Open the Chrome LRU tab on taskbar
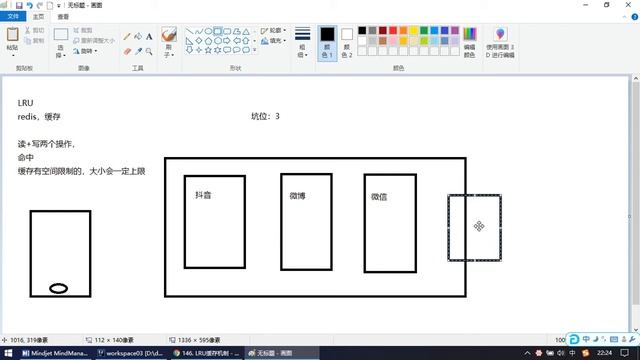The width and height of the screenshot is (640, 360). [206, 353]
